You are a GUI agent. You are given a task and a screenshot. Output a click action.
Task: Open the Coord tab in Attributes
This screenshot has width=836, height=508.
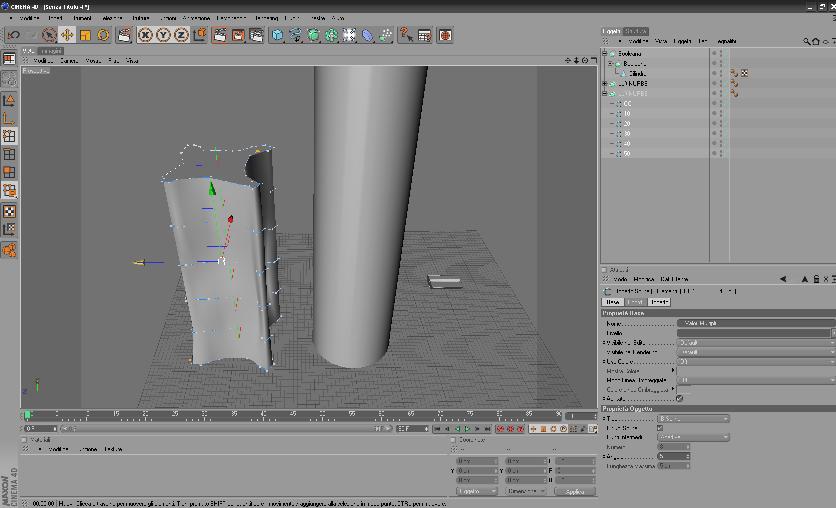[636, 302]
